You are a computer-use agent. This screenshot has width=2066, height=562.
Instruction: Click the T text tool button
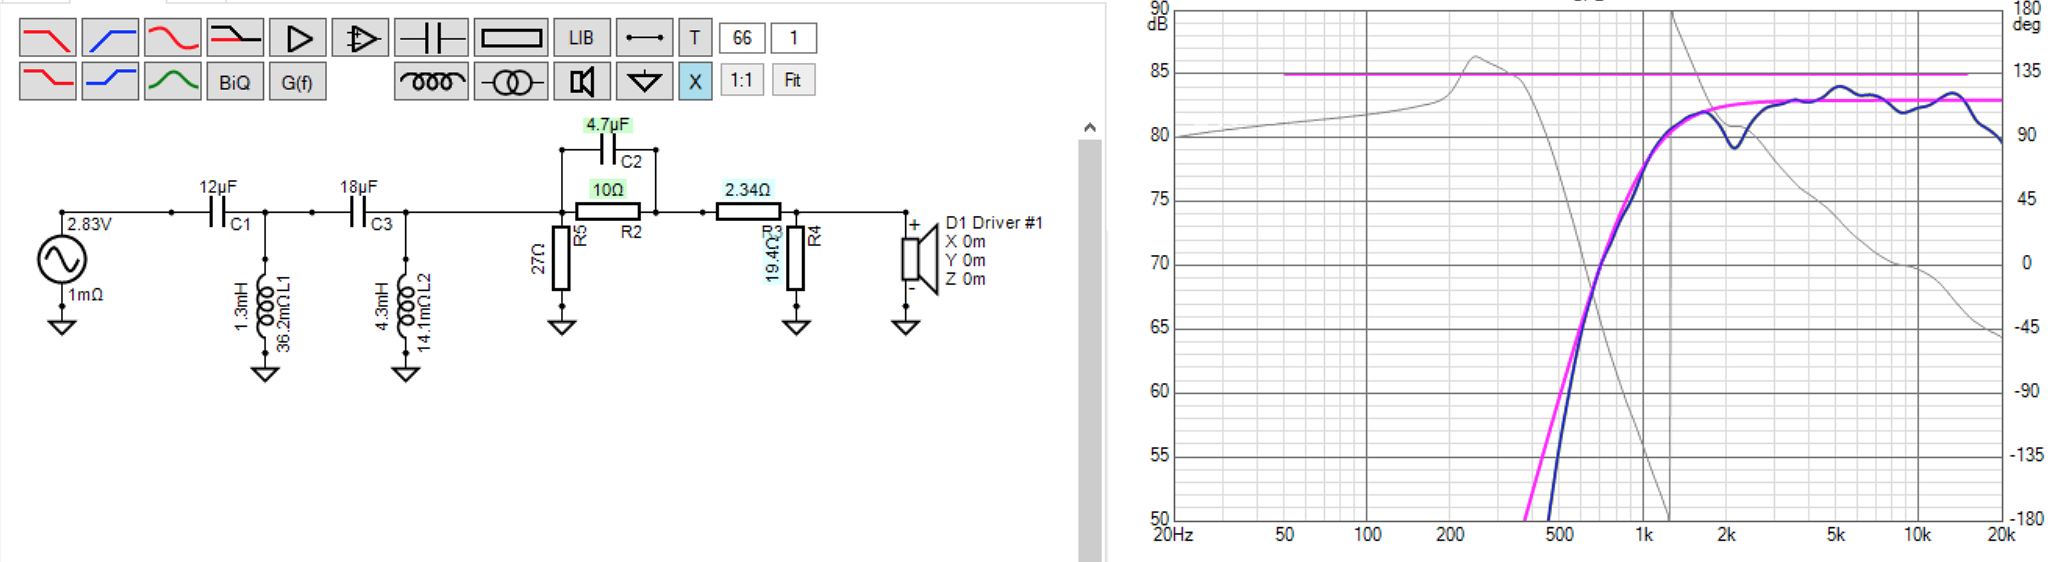695,38
